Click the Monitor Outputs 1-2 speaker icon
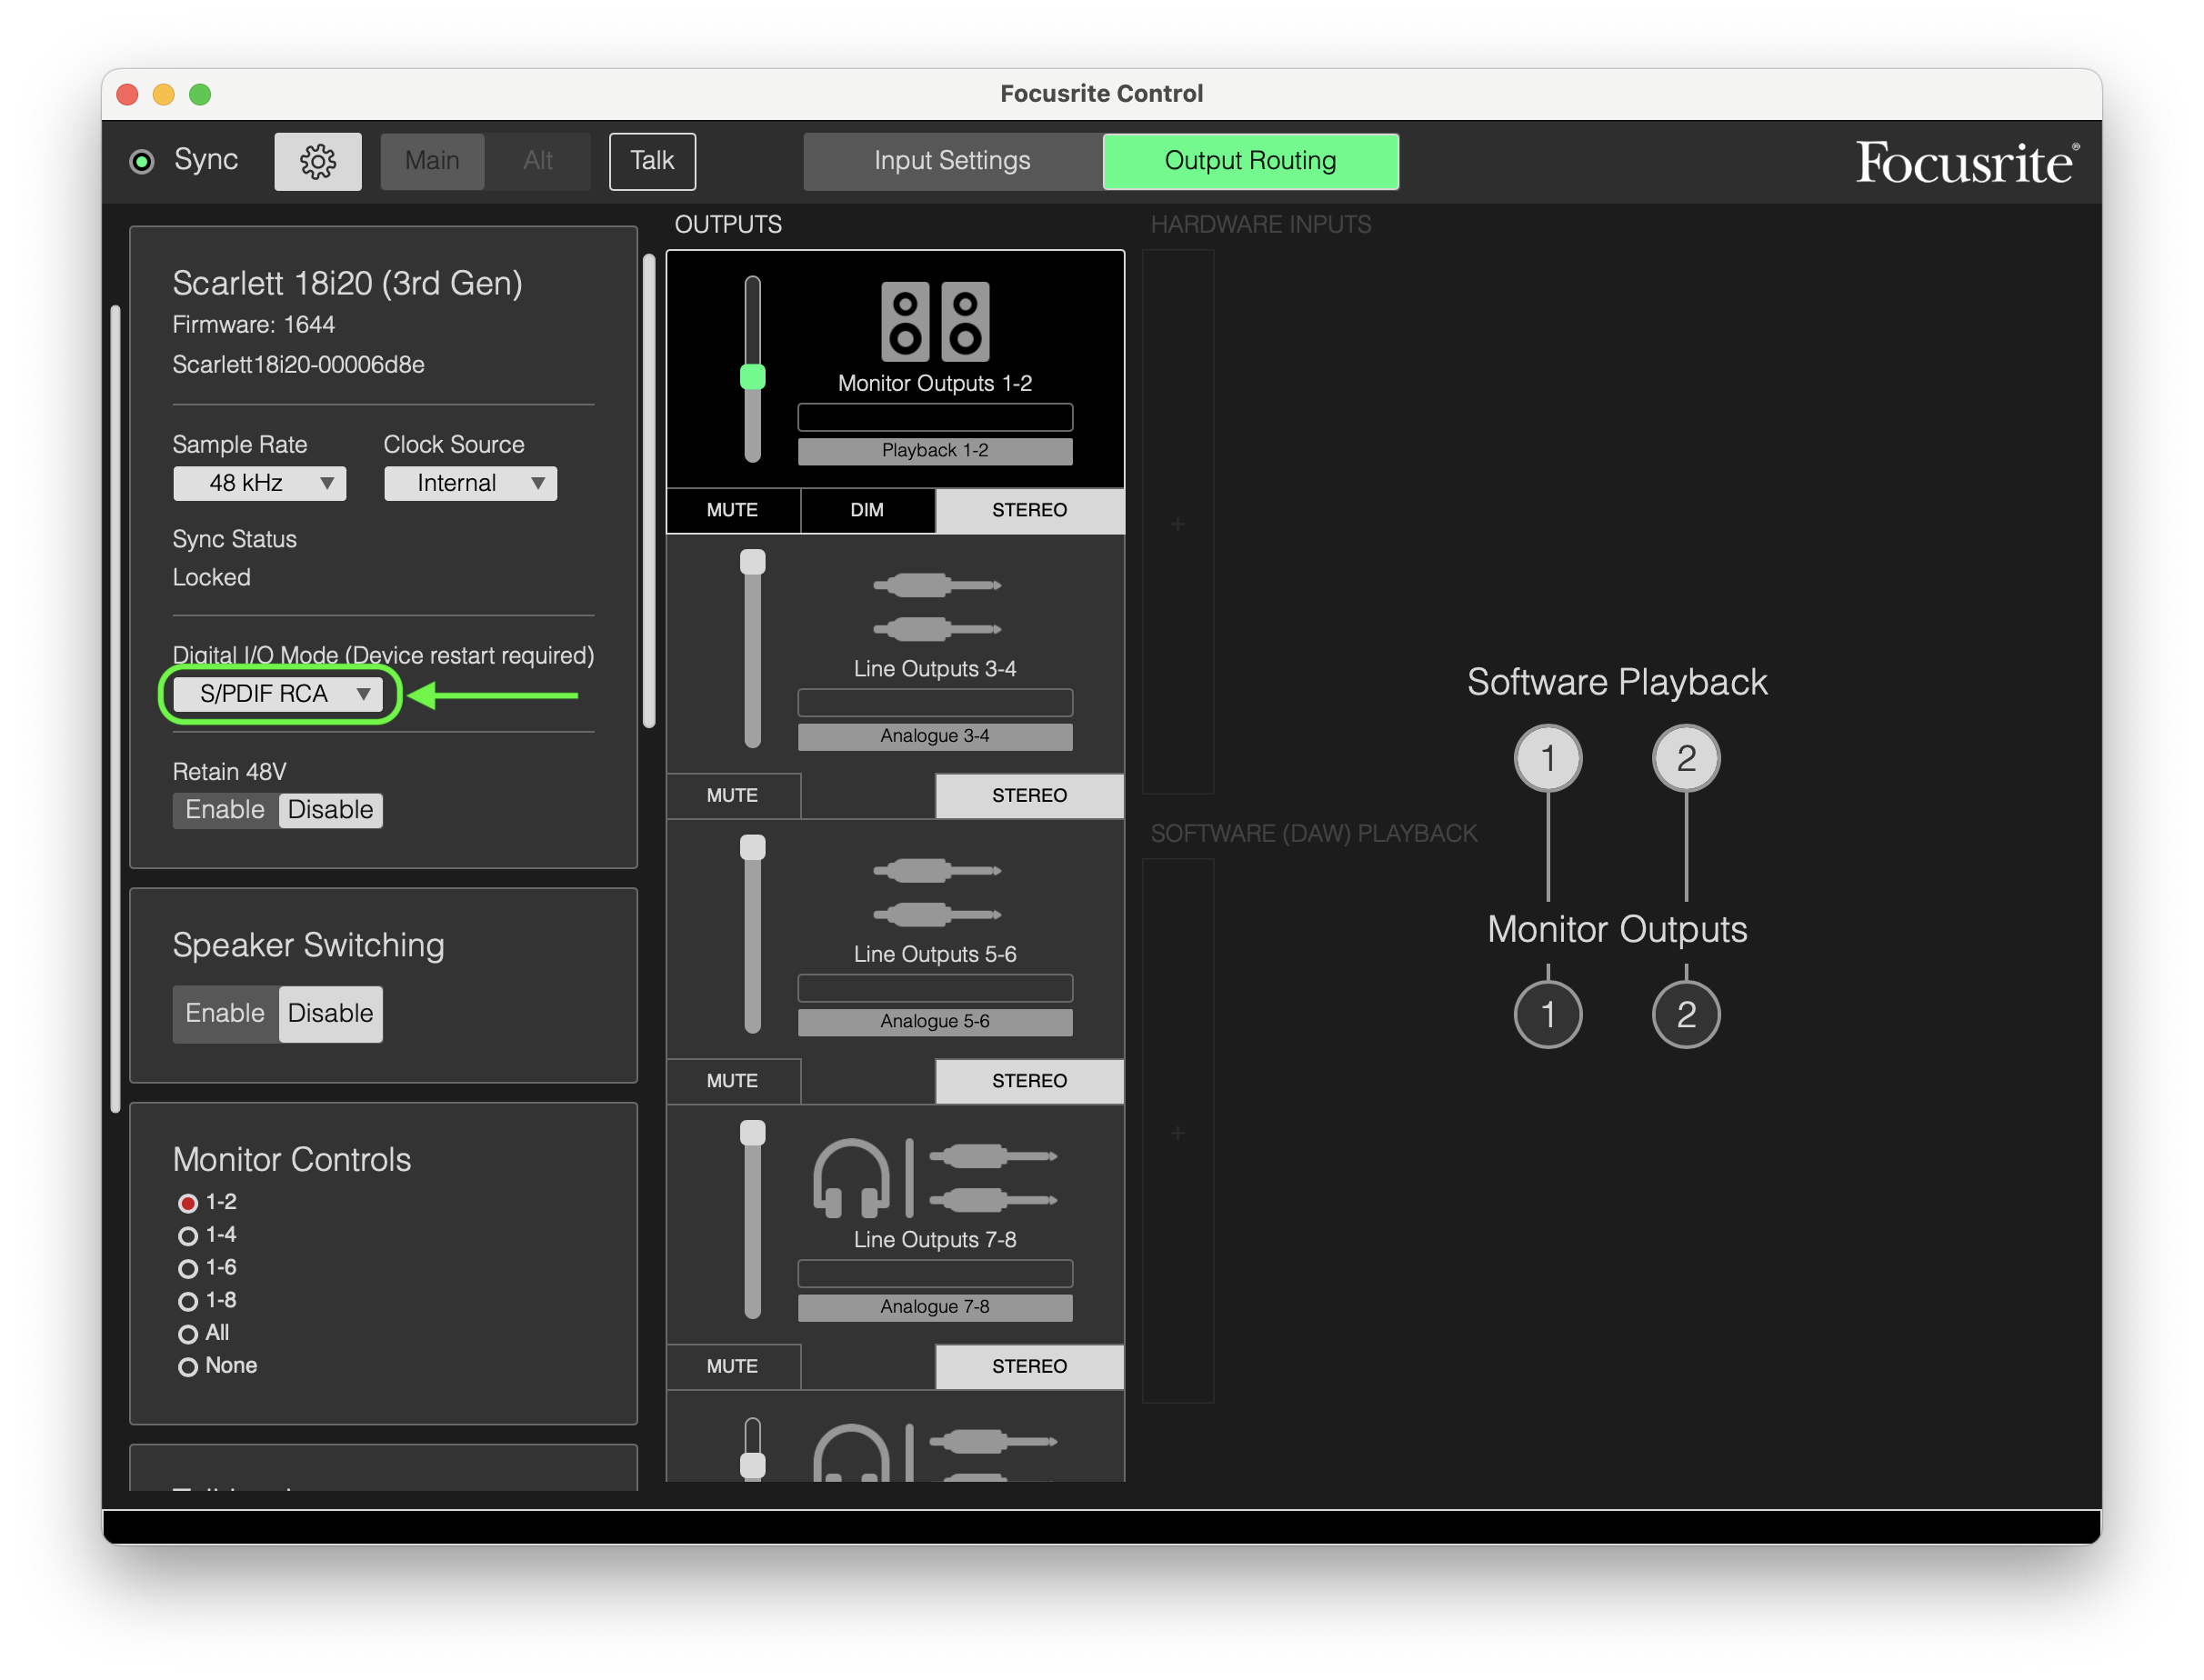2204x1680 pixels. 935,321
